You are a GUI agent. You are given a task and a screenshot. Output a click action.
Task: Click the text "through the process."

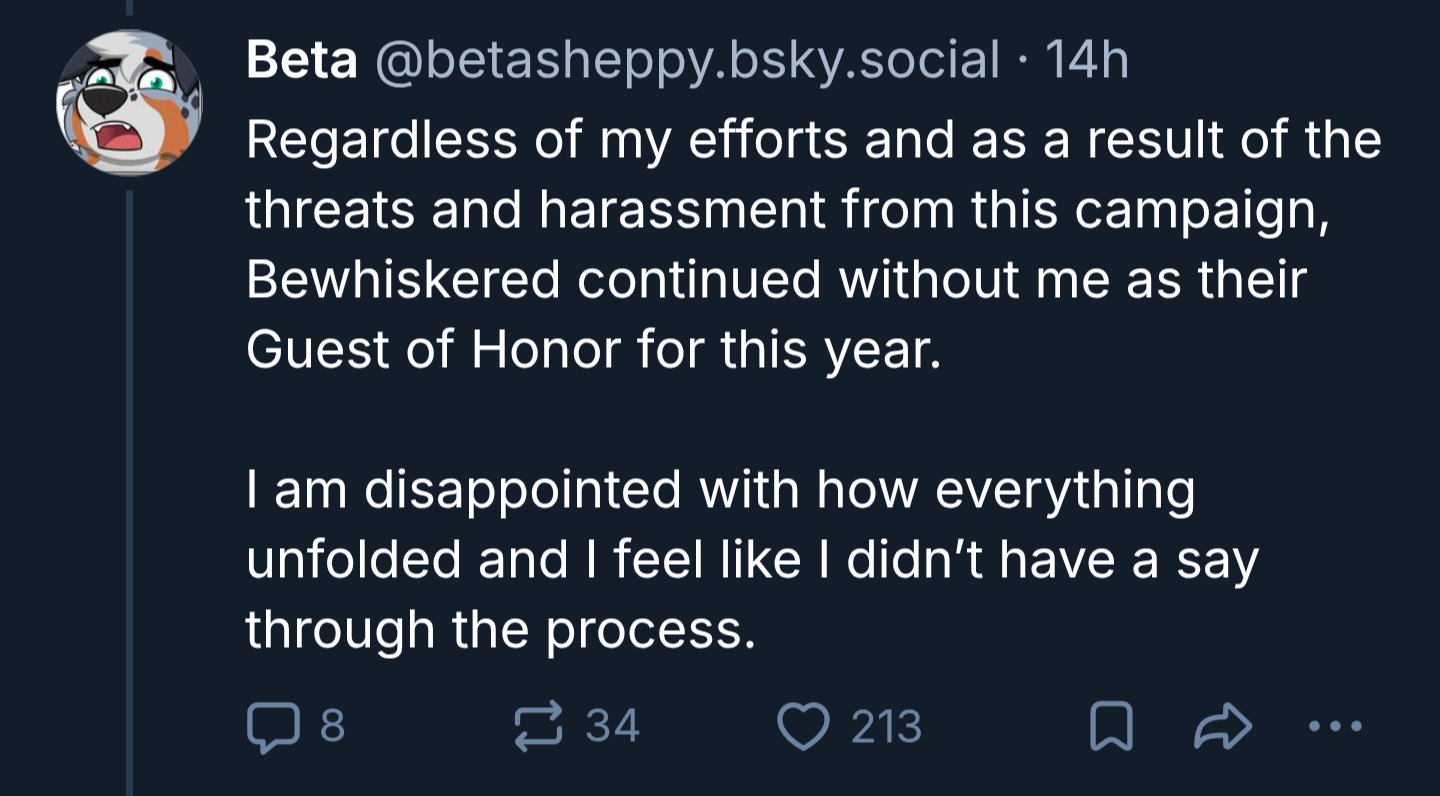click(x=498, y=629)
